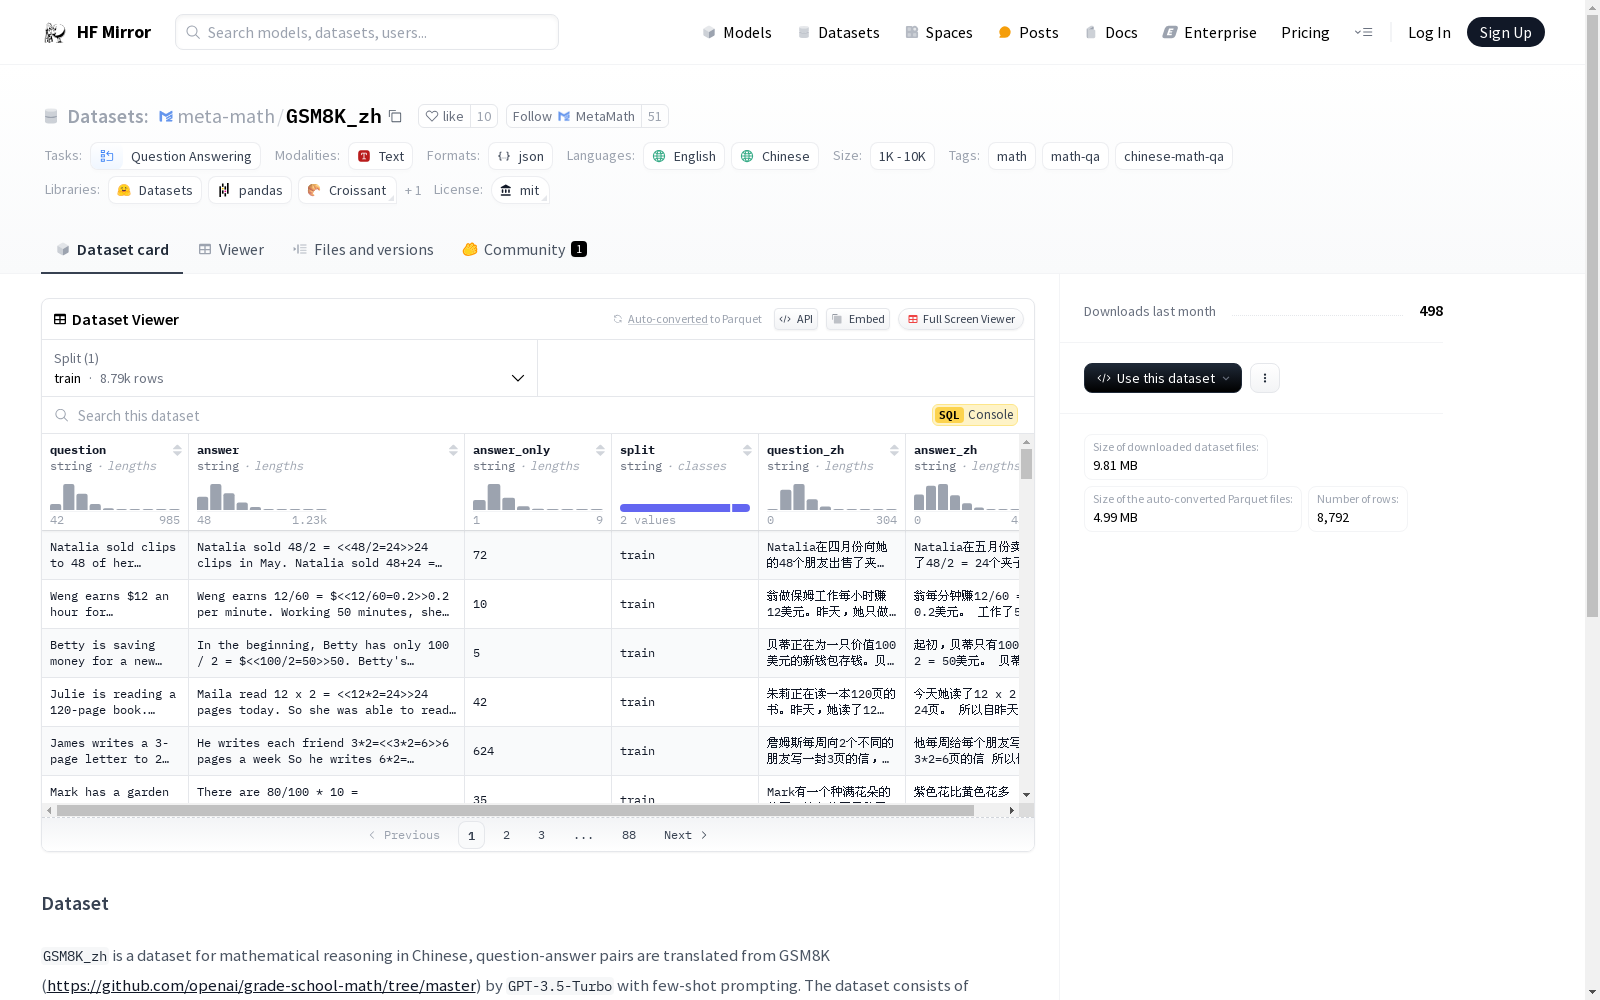Open the Croissant library tag

[347, 190]
